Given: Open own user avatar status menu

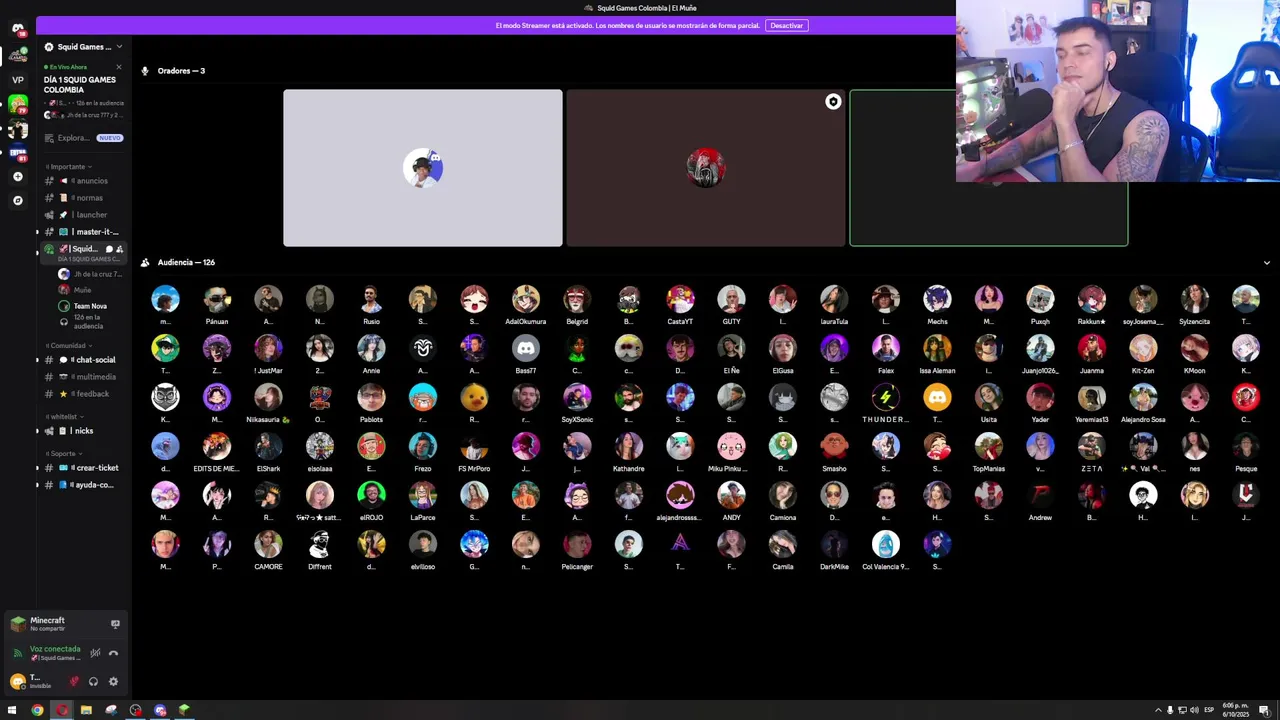Looking at the screenshot, I should pyautogui.click(x=17, y=681).
